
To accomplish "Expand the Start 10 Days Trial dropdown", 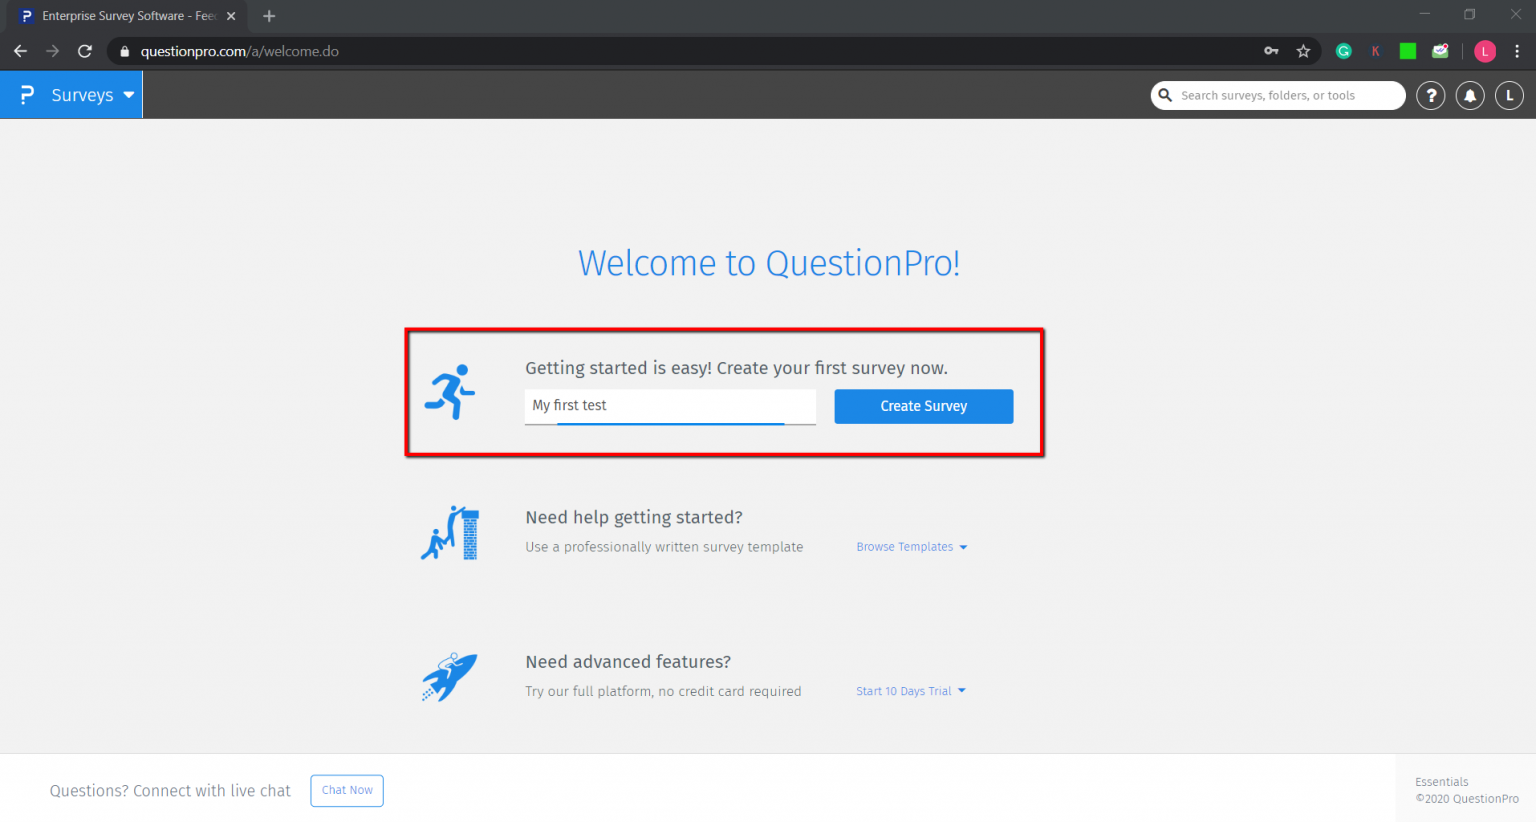I will [x=961, y=690].
